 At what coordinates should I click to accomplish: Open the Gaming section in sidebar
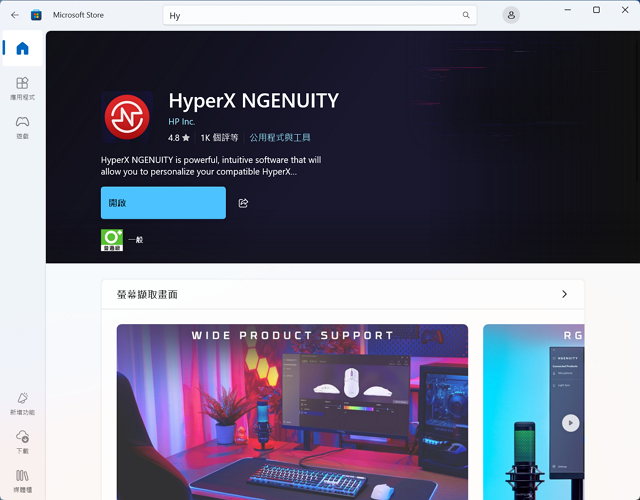pos(22,128)
